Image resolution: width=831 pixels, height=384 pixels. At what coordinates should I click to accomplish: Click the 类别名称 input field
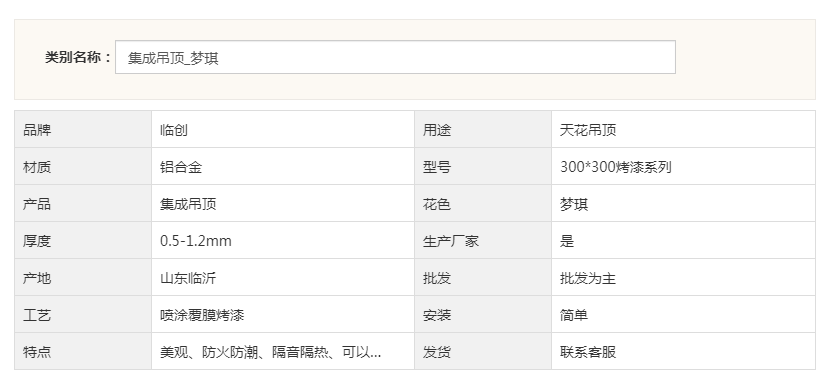coord(395,57)
